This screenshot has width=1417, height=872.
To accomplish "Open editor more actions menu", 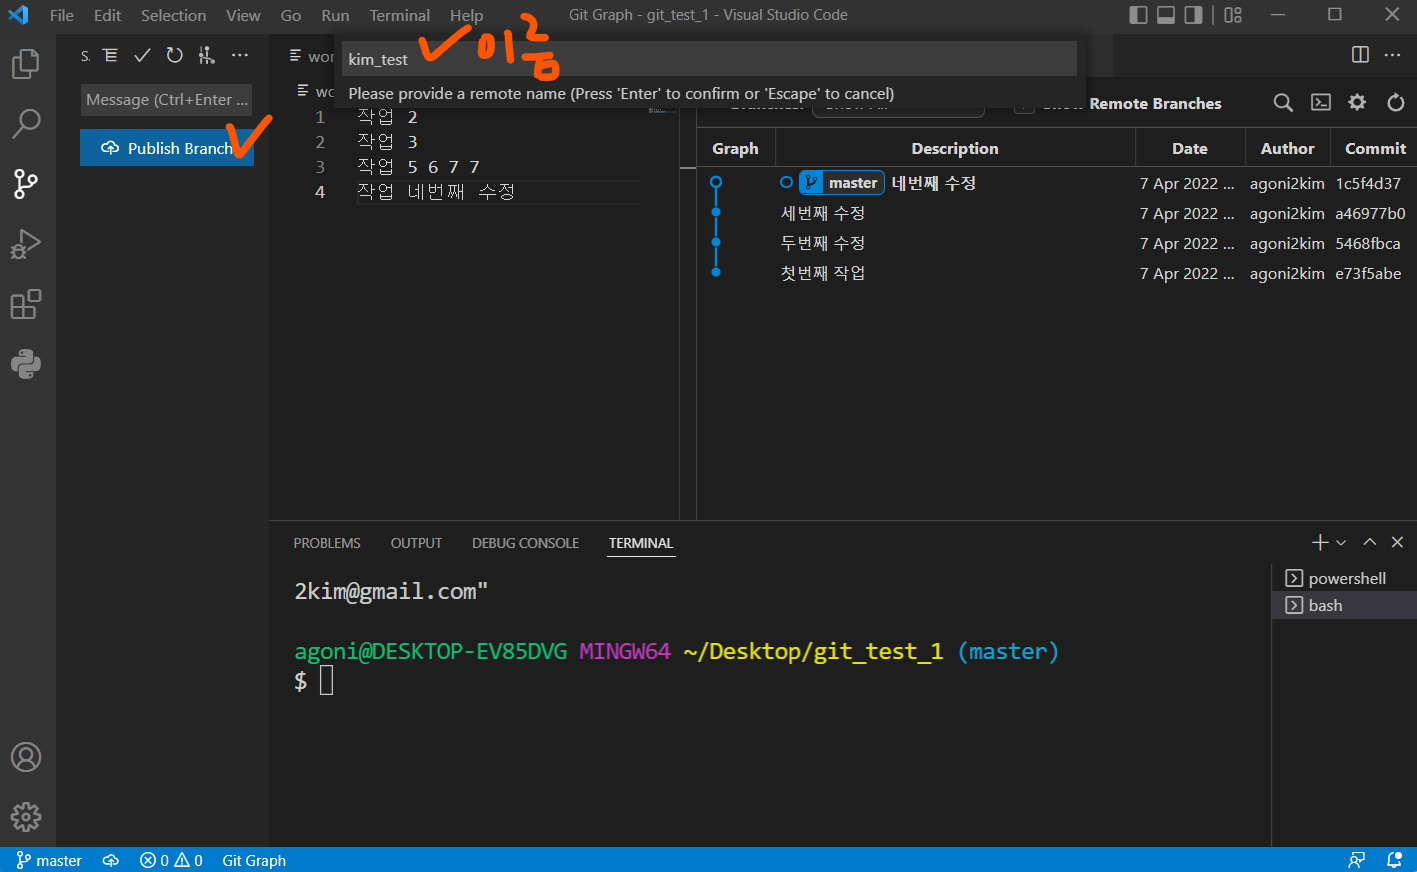I will coord(1393,55).
